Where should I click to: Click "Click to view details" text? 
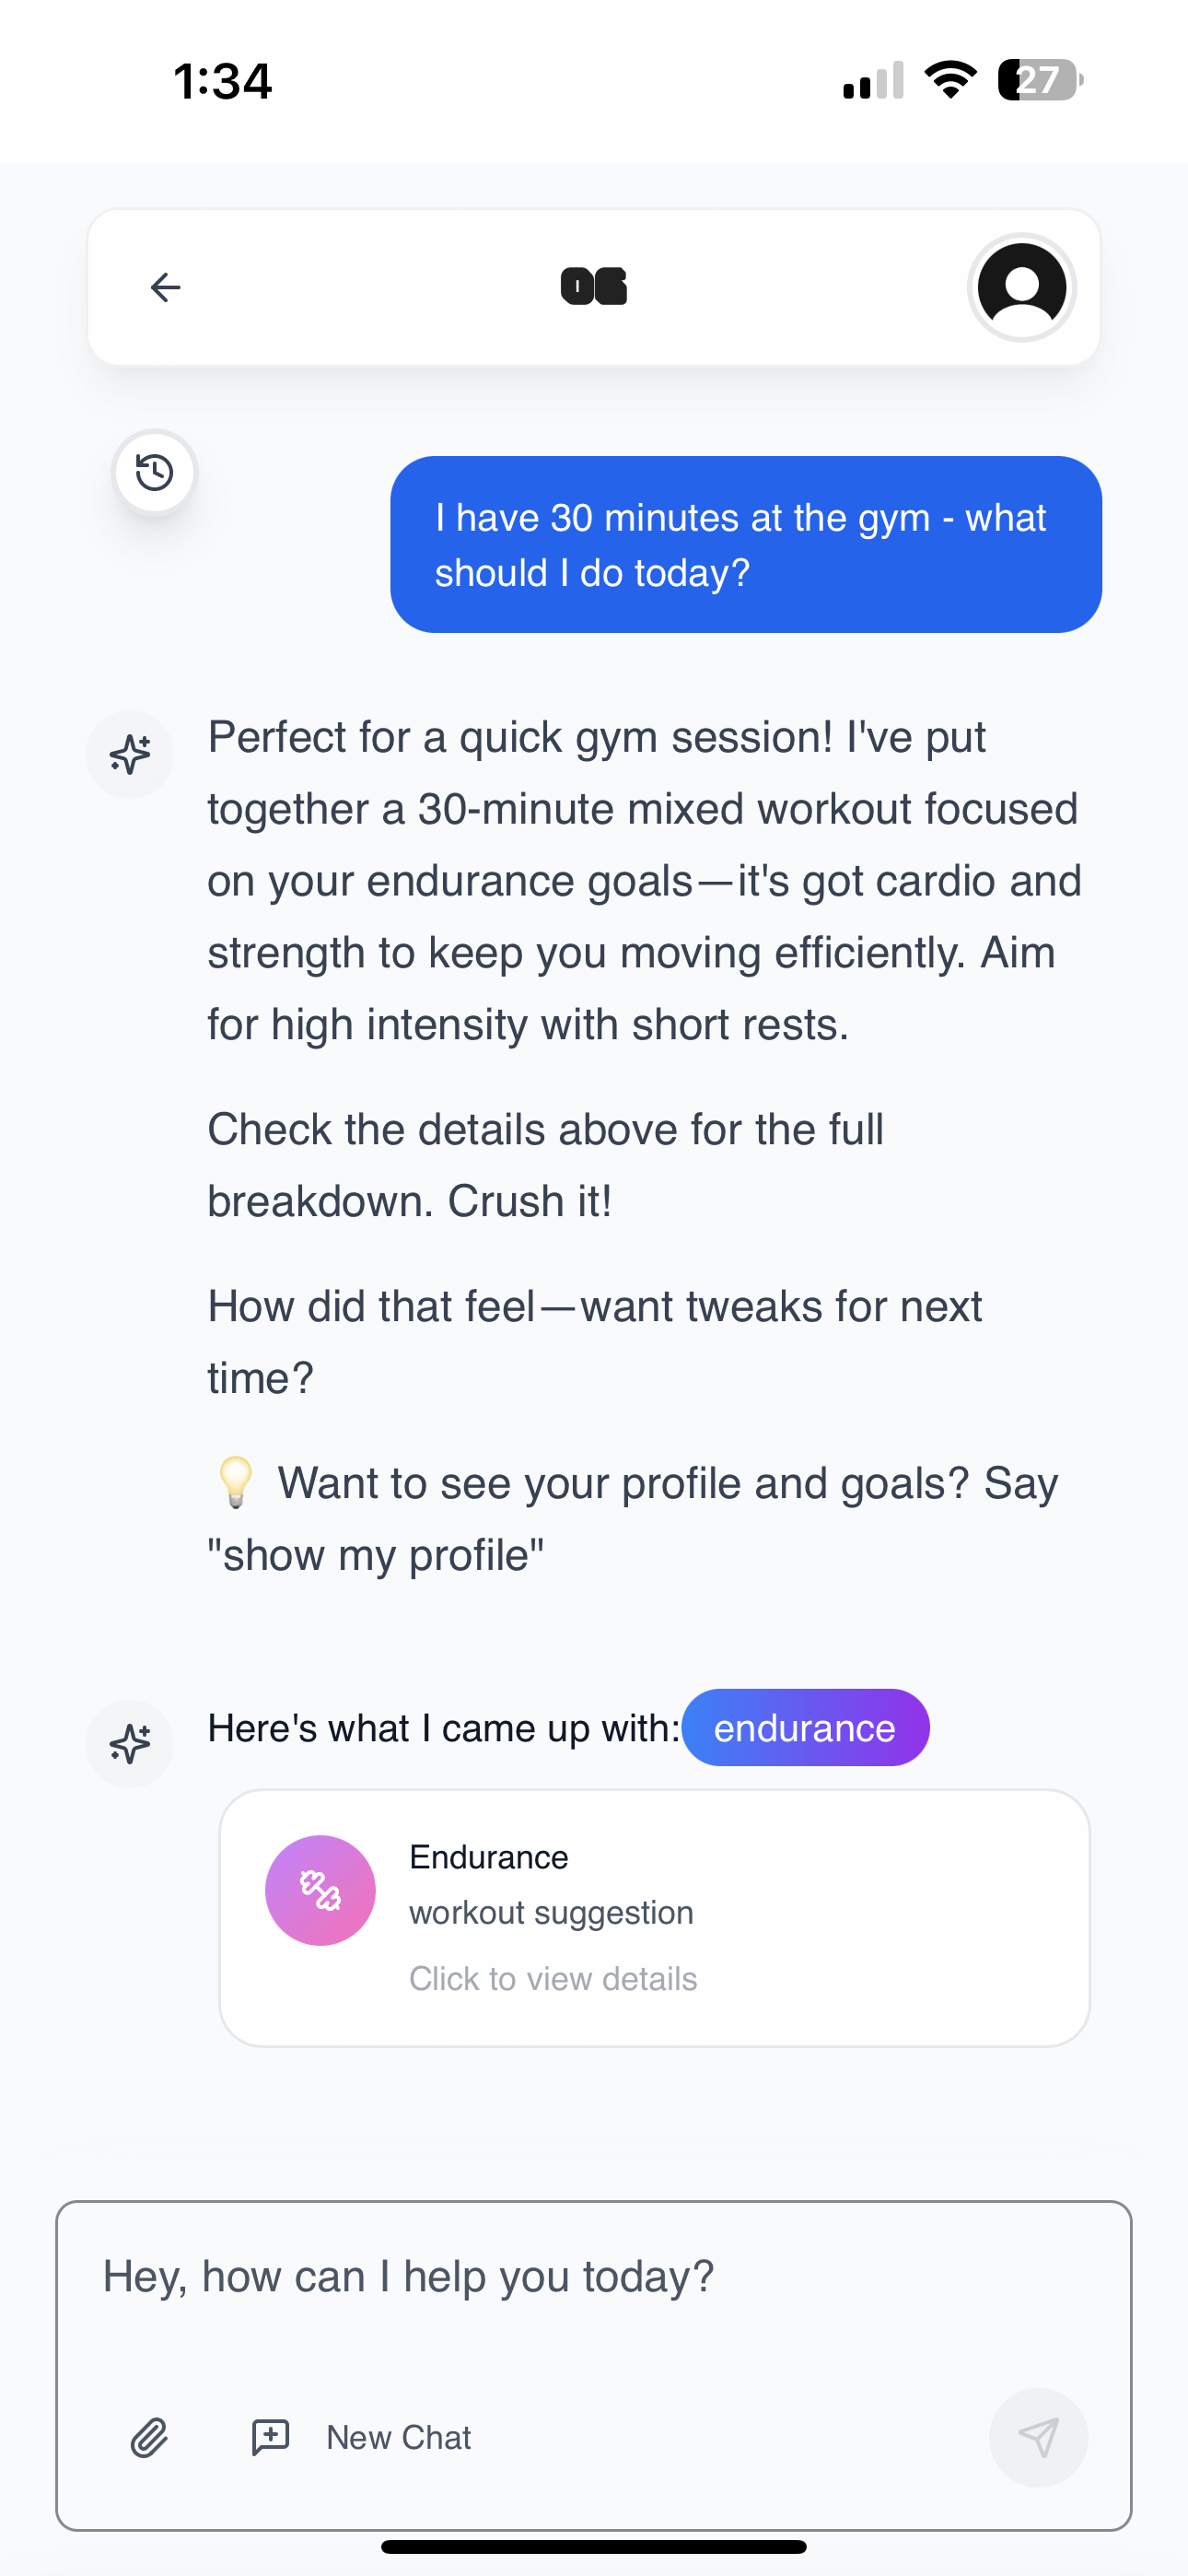(553, 1979)
